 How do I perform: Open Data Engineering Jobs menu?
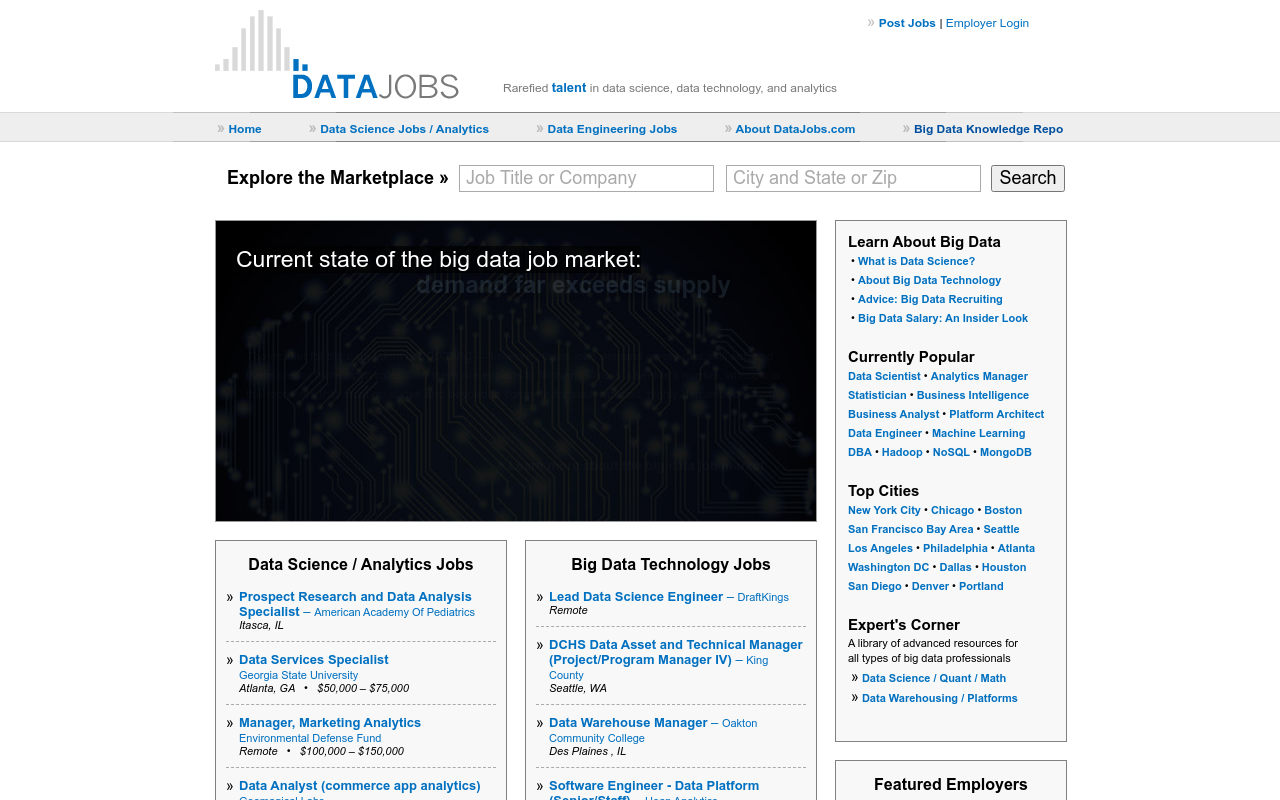pyautogui.click(x=612, y=129)
